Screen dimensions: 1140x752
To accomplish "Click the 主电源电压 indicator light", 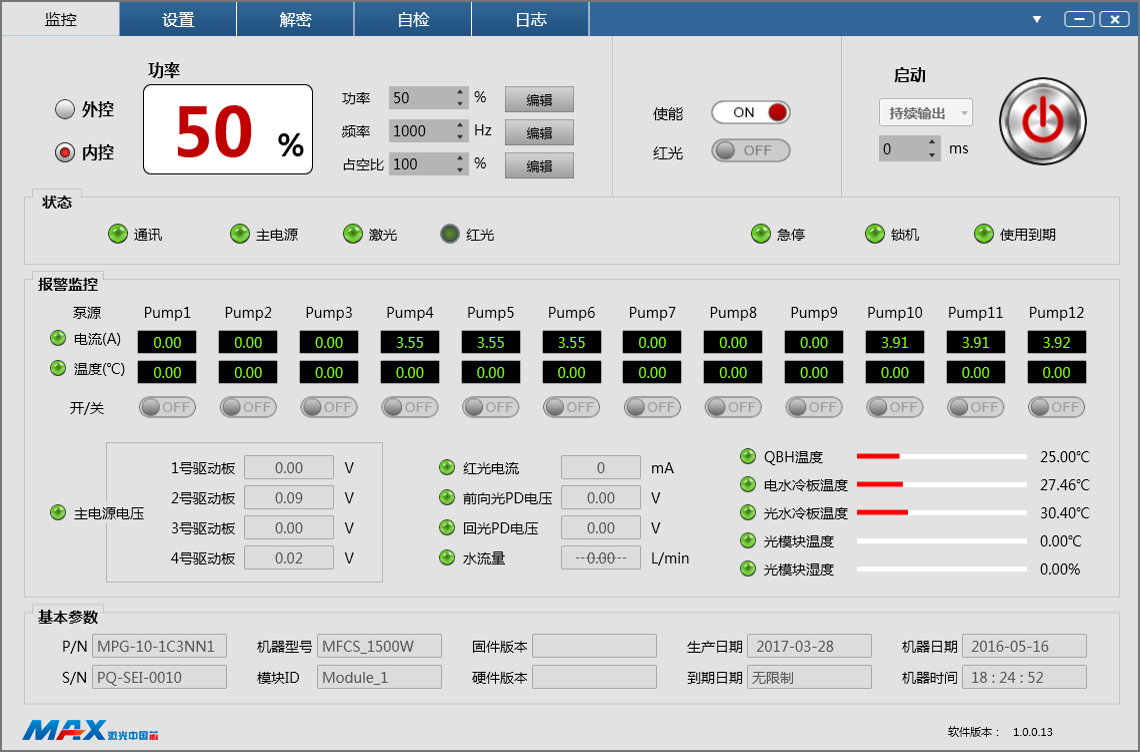I will pyautogui.click(x=59, y=513).
